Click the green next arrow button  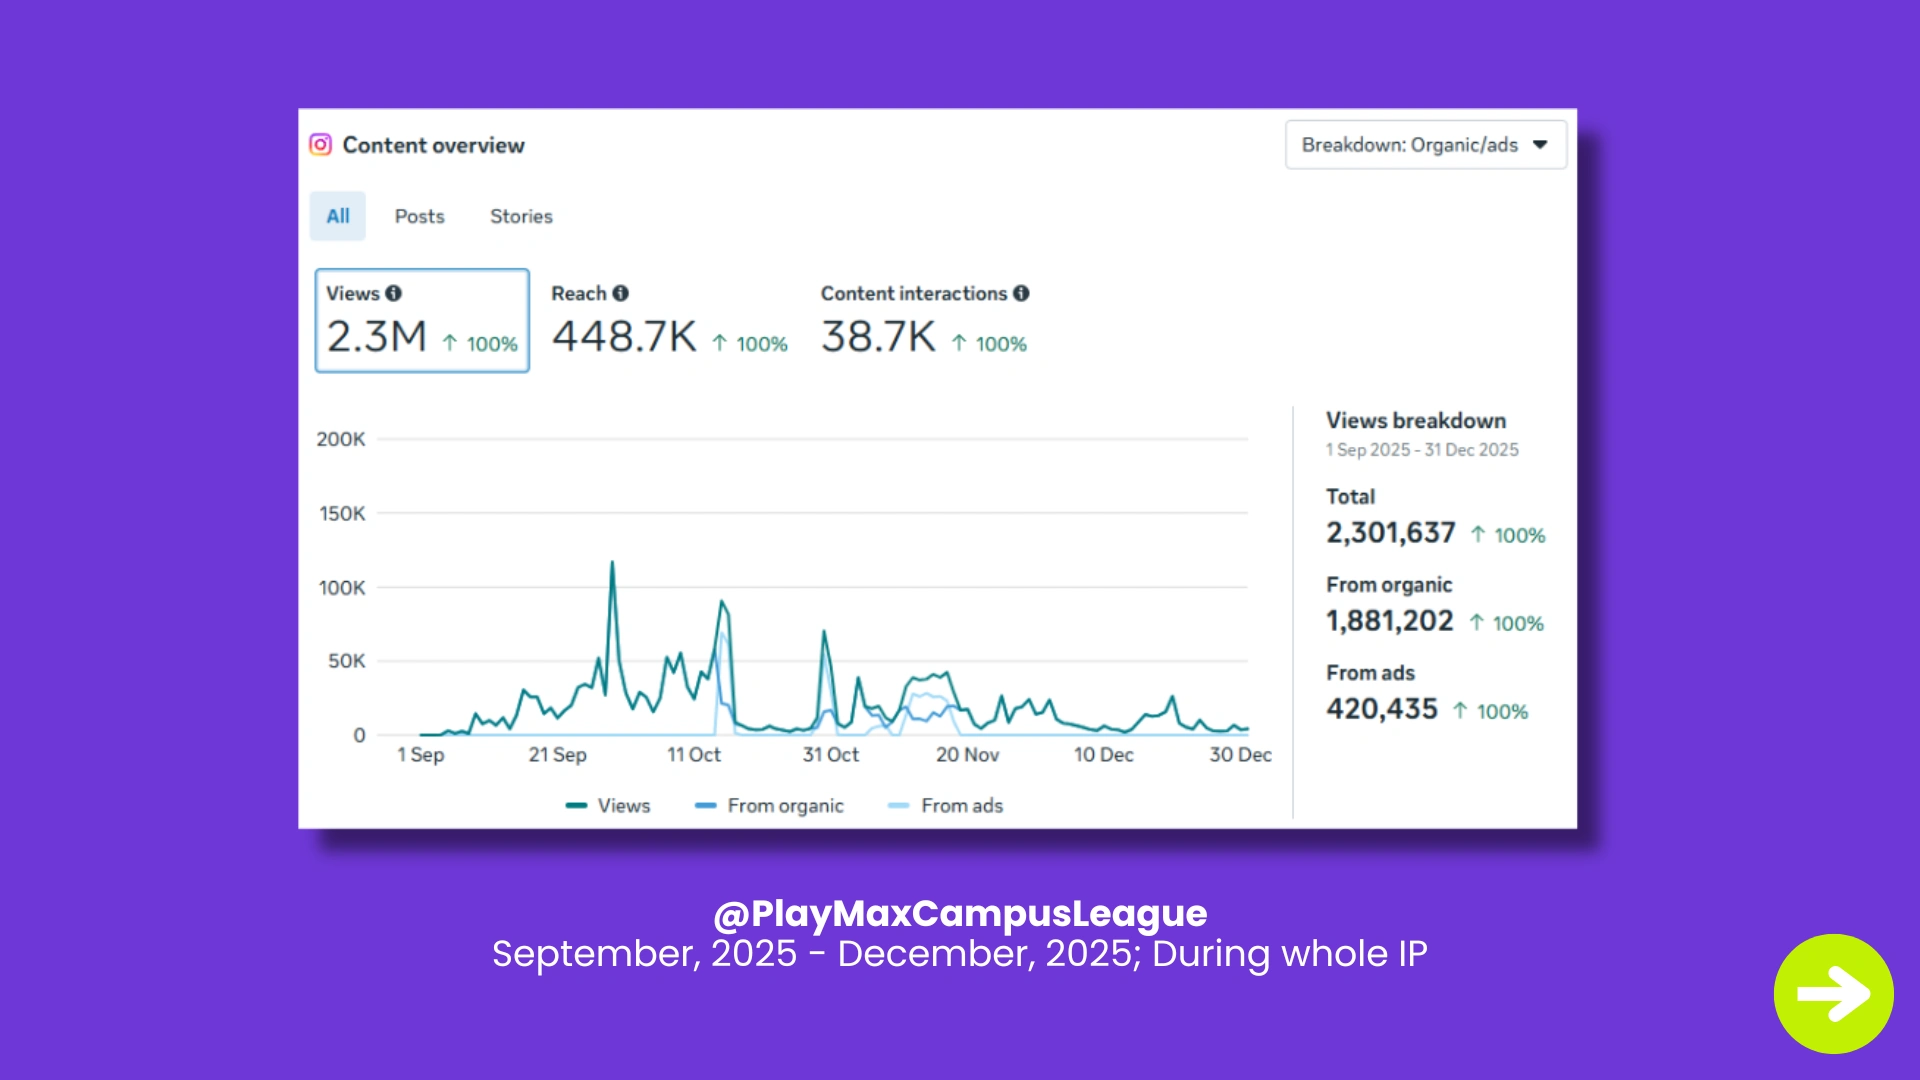[x=1833, y=993]
